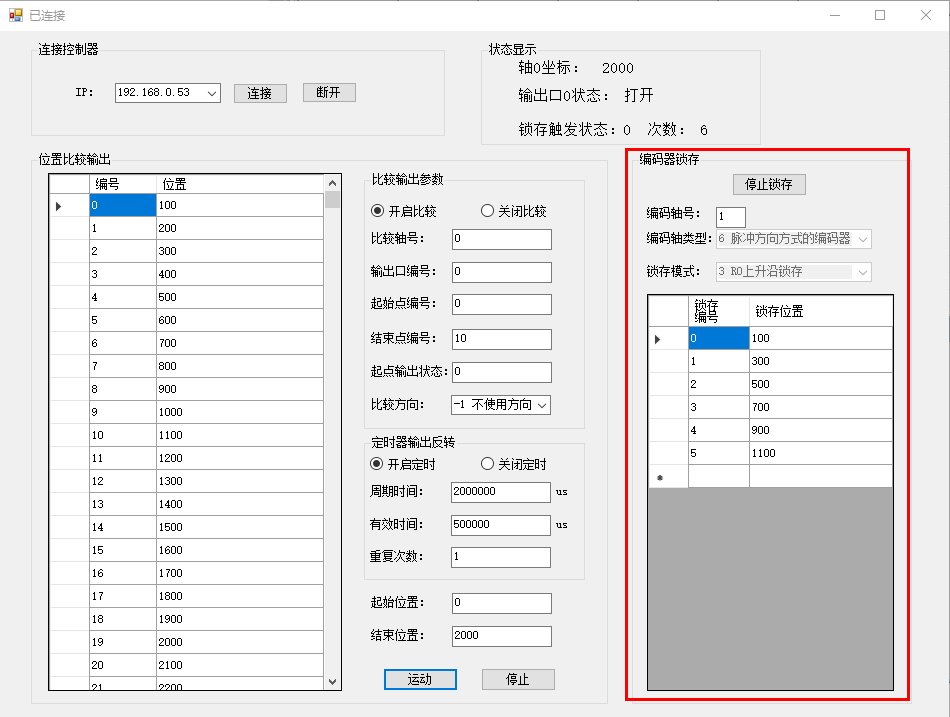Select latch number cell 2

[x=719, y=384]
